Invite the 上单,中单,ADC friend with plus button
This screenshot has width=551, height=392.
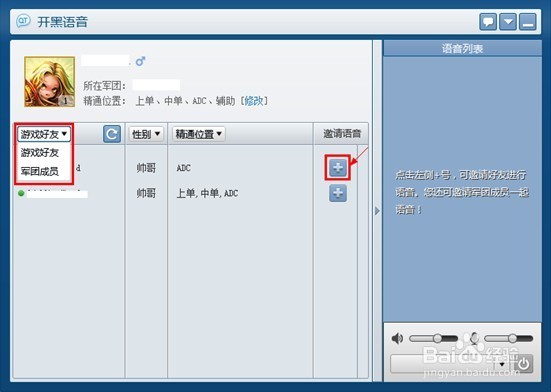click(338, 193)
